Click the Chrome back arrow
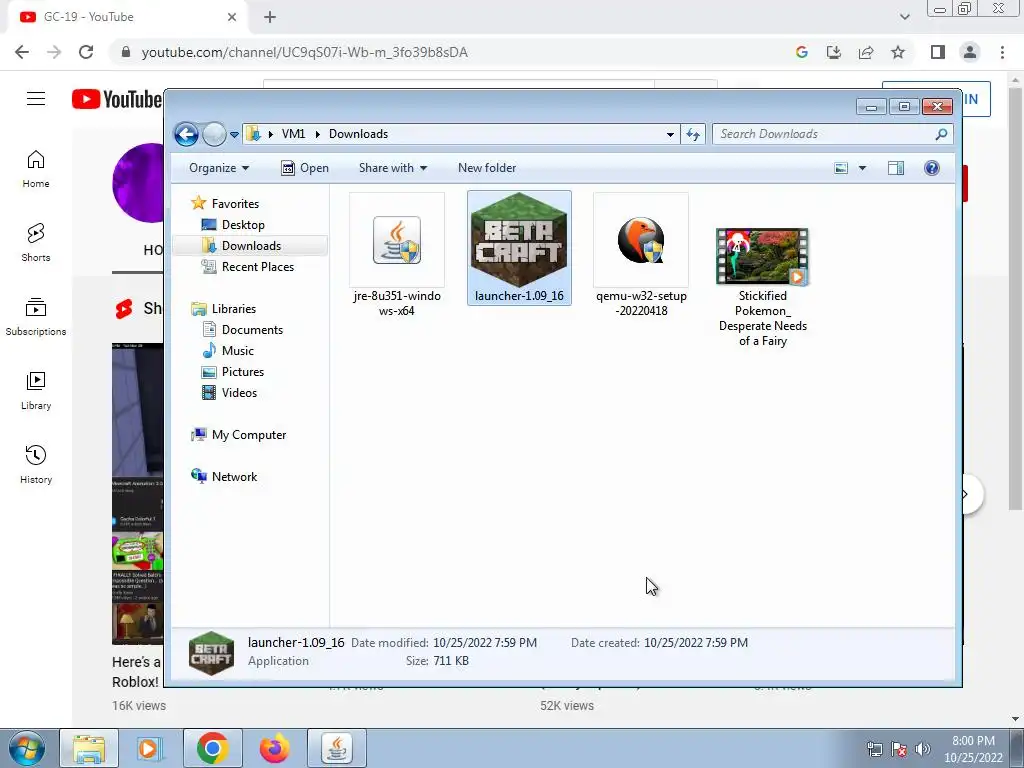 click(22, 52)
